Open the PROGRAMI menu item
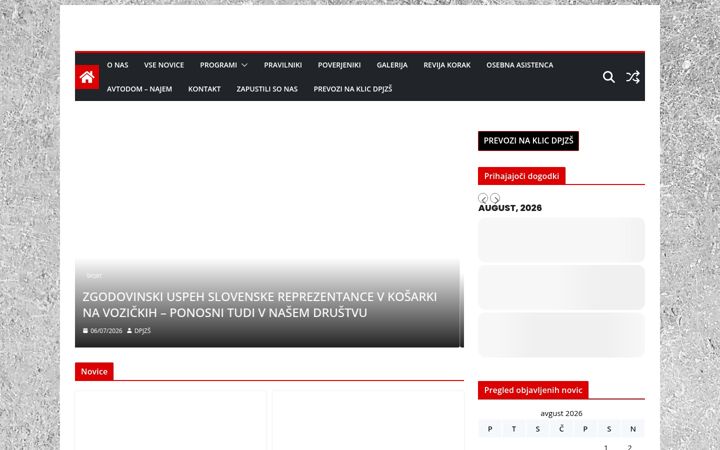This screenshot has width=720, height=450. (219, 65)
